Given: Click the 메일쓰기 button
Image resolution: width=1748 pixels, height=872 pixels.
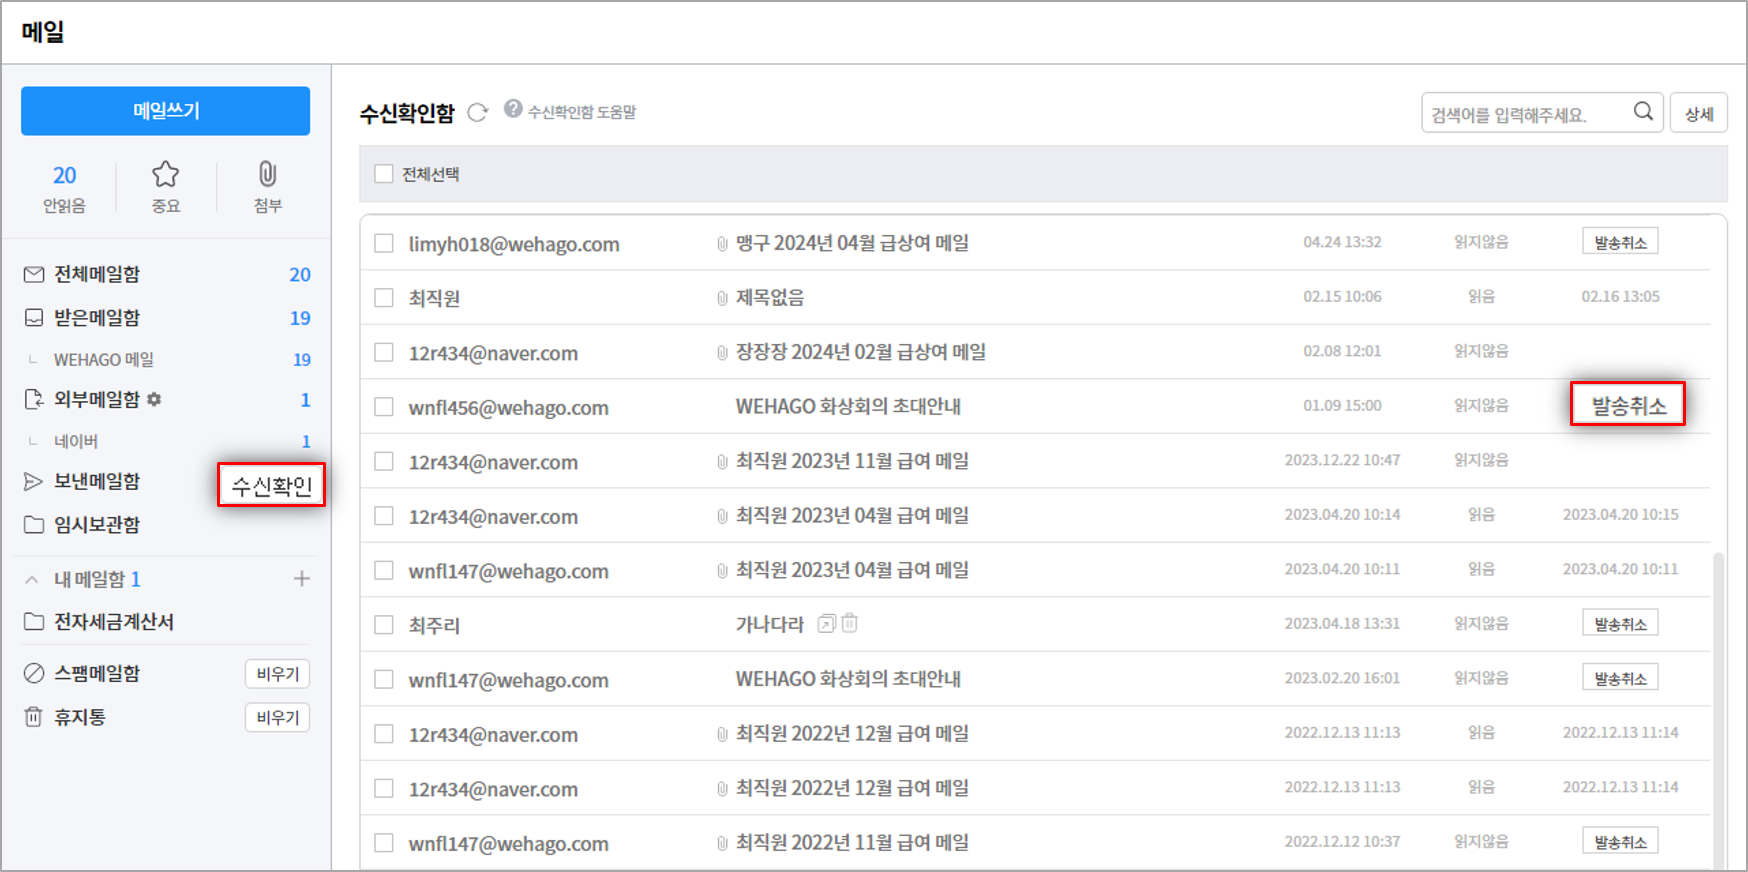Looking at the screenshot, I should click(166, 111).
